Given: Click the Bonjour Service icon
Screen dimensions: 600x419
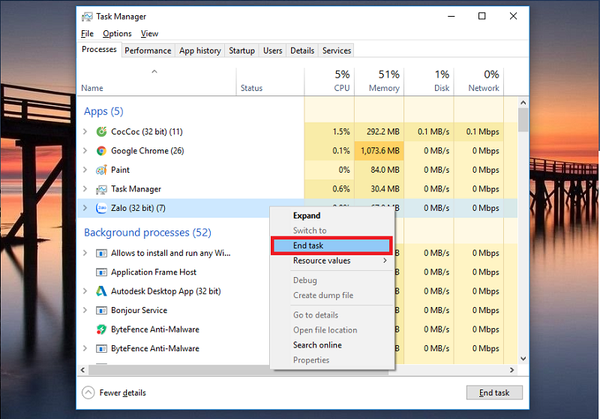Looking at the screenshot, I should click(x=101, y=310).
